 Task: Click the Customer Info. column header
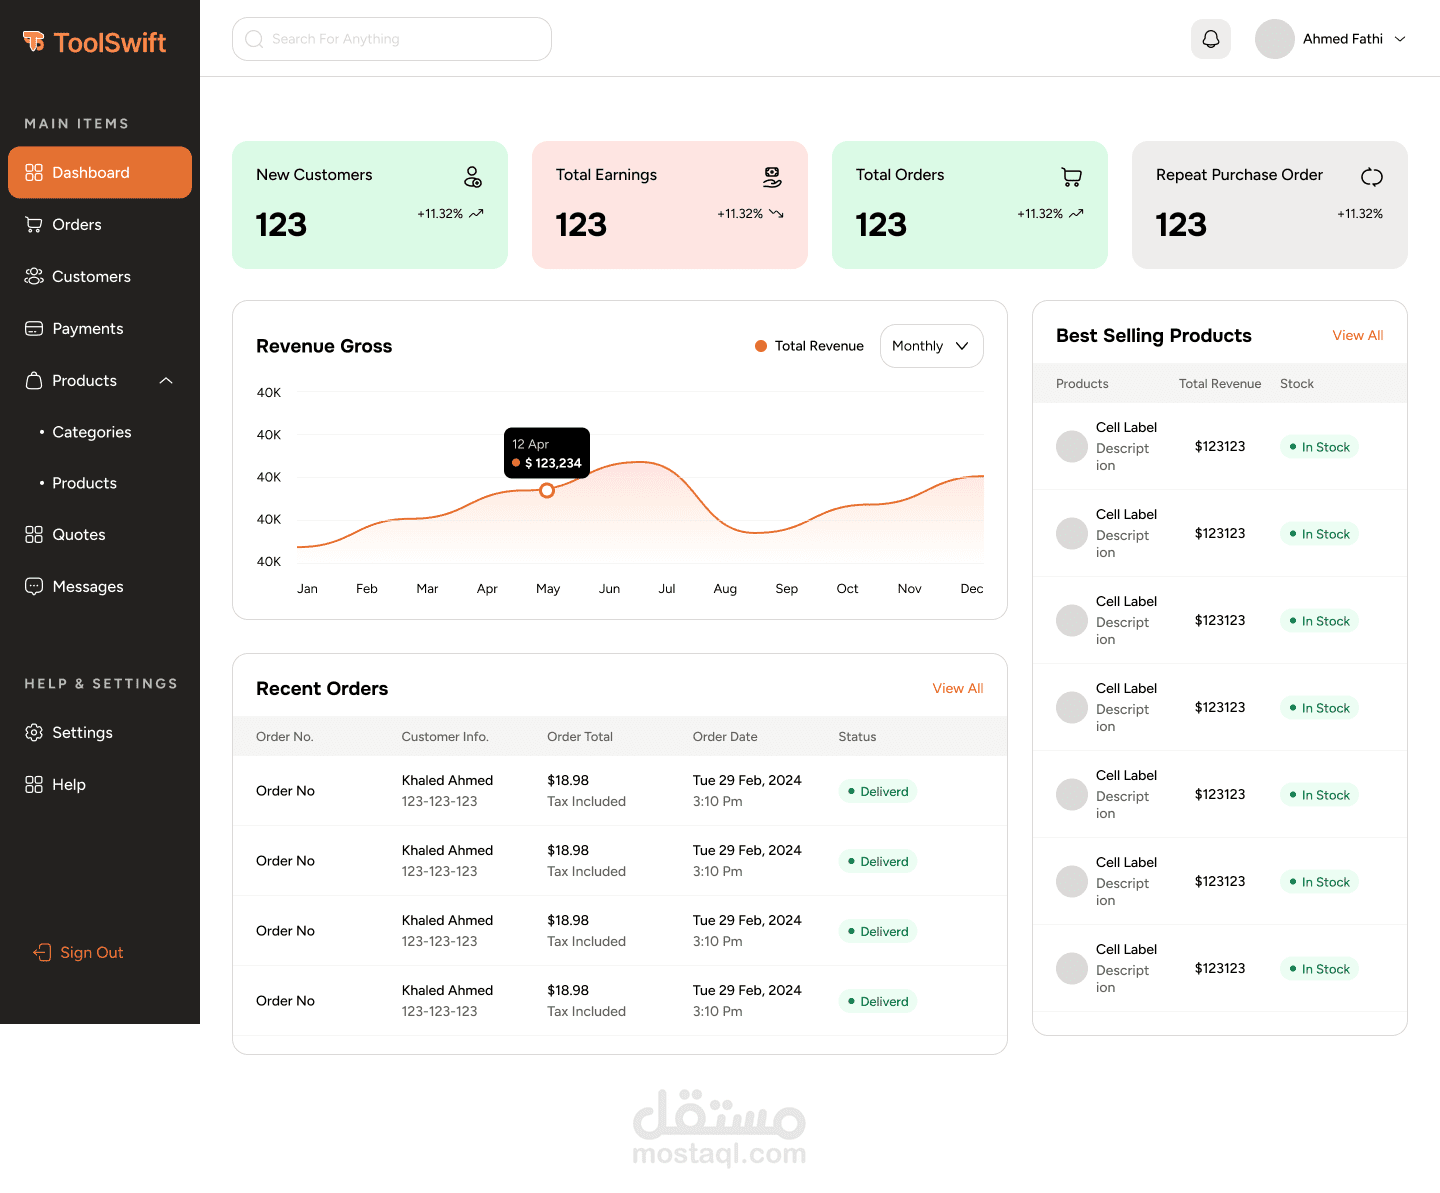(x=445, y=736)
